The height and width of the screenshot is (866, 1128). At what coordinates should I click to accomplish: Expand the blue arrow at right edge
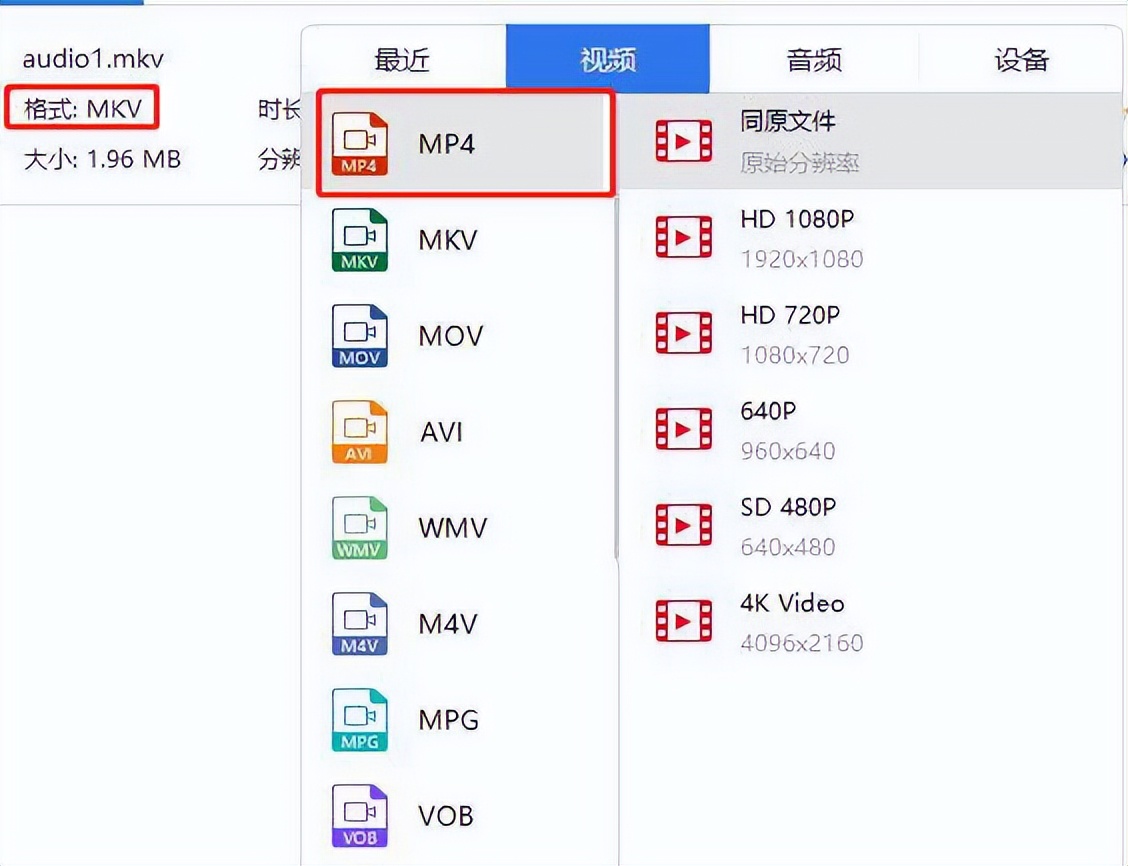coord(1122,158)
